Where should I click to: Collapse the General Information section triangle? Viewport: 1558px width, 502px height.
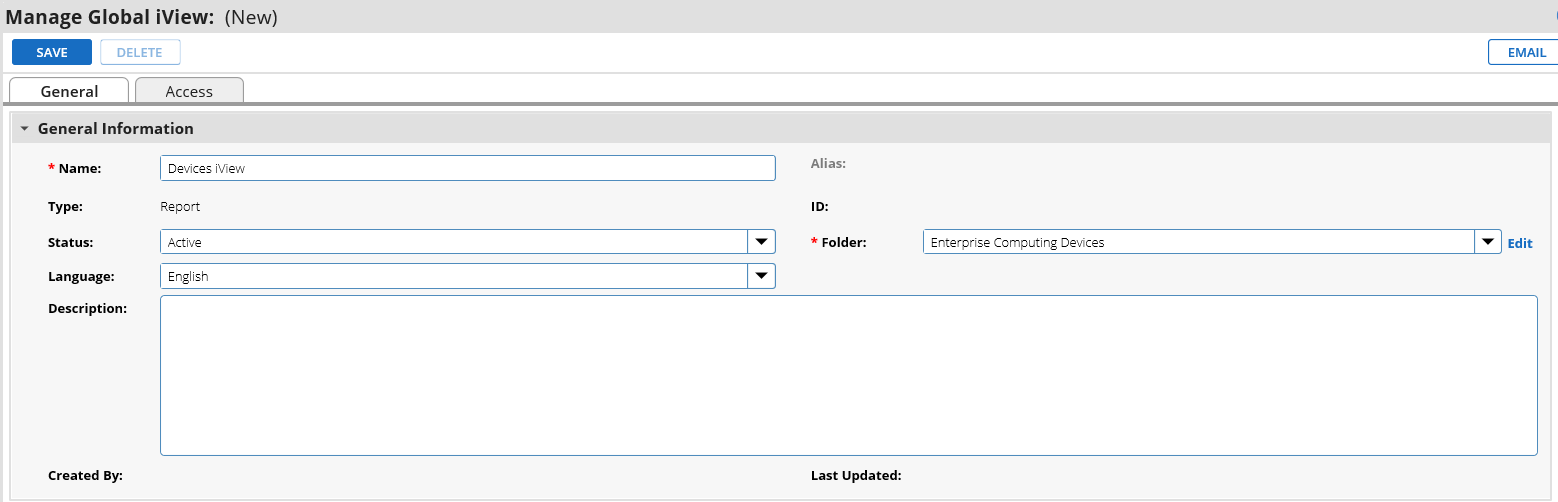24,129
